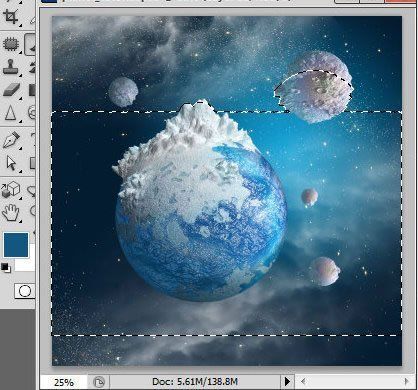Screen dimensions: 418x390
Task: Open the status bar options arrow menu
Action: 287,381
